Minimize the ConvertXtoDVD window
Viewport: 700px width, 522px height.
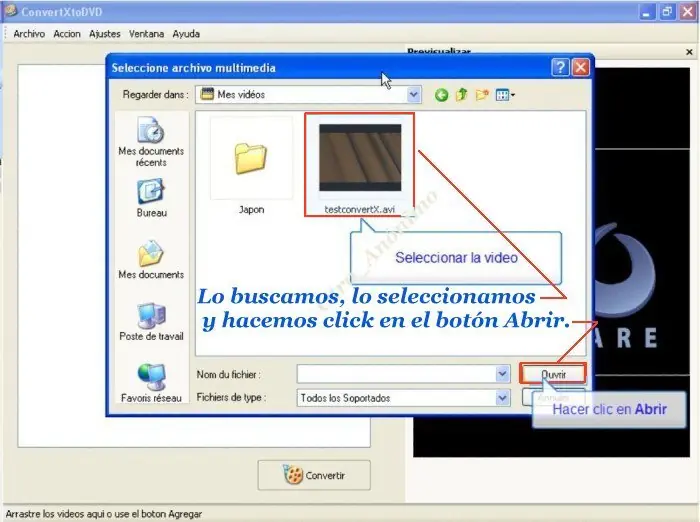click(x=646, y=12)
